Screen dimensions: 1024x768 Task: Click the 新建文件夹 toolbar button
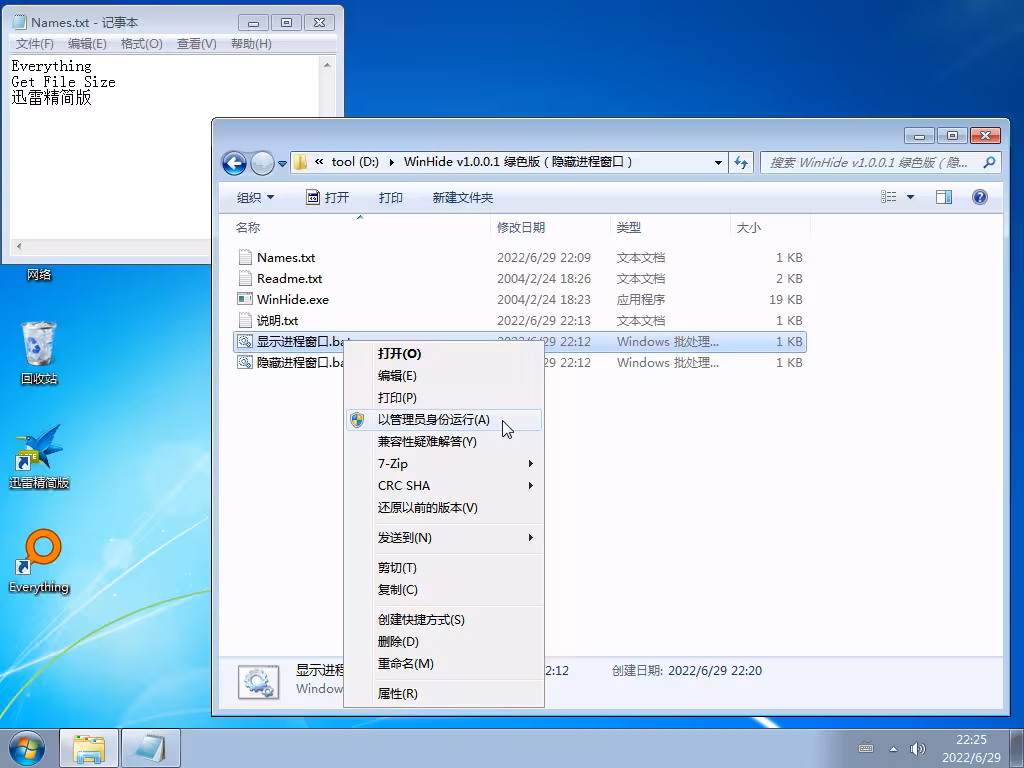click(x=462, y=197)
